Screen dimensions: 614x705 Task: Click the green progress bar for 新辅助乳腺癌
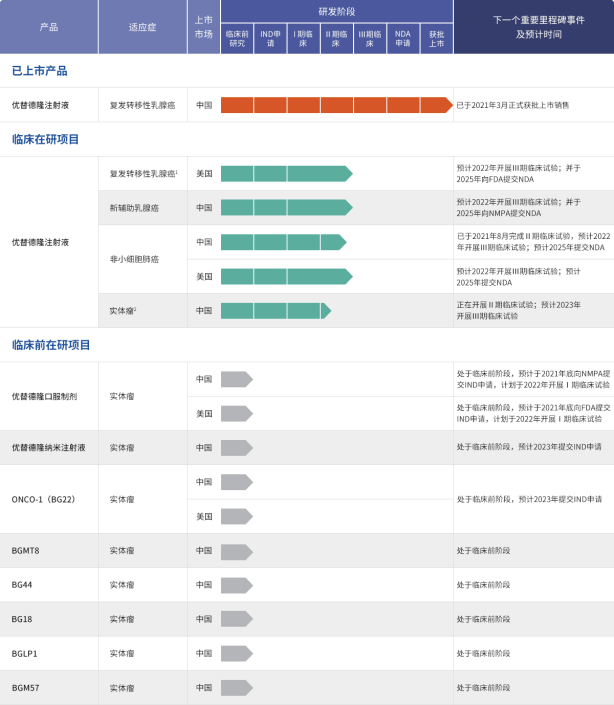click(x=286, y=208)
